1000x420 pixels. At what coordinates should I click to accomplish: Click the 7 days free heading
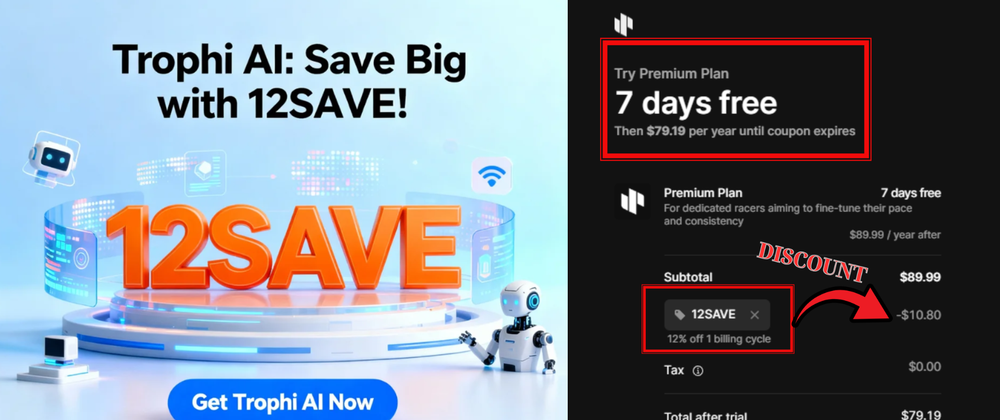(696, 103)
